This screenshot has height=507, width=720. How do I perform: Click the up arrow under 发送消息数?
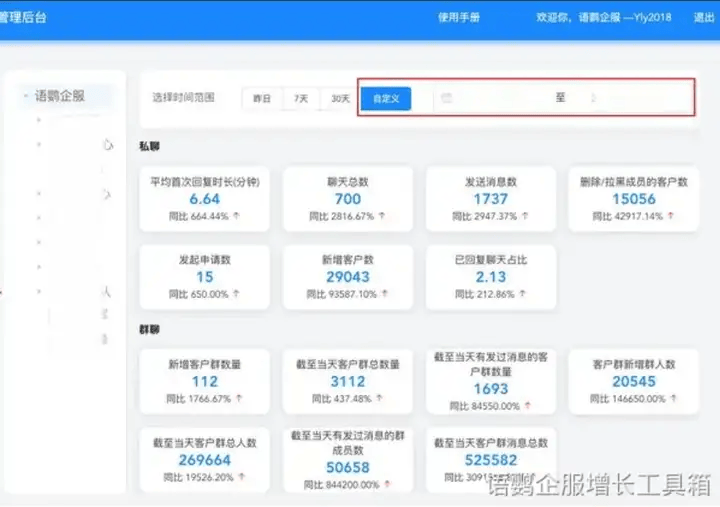click(x=524, y=216)
